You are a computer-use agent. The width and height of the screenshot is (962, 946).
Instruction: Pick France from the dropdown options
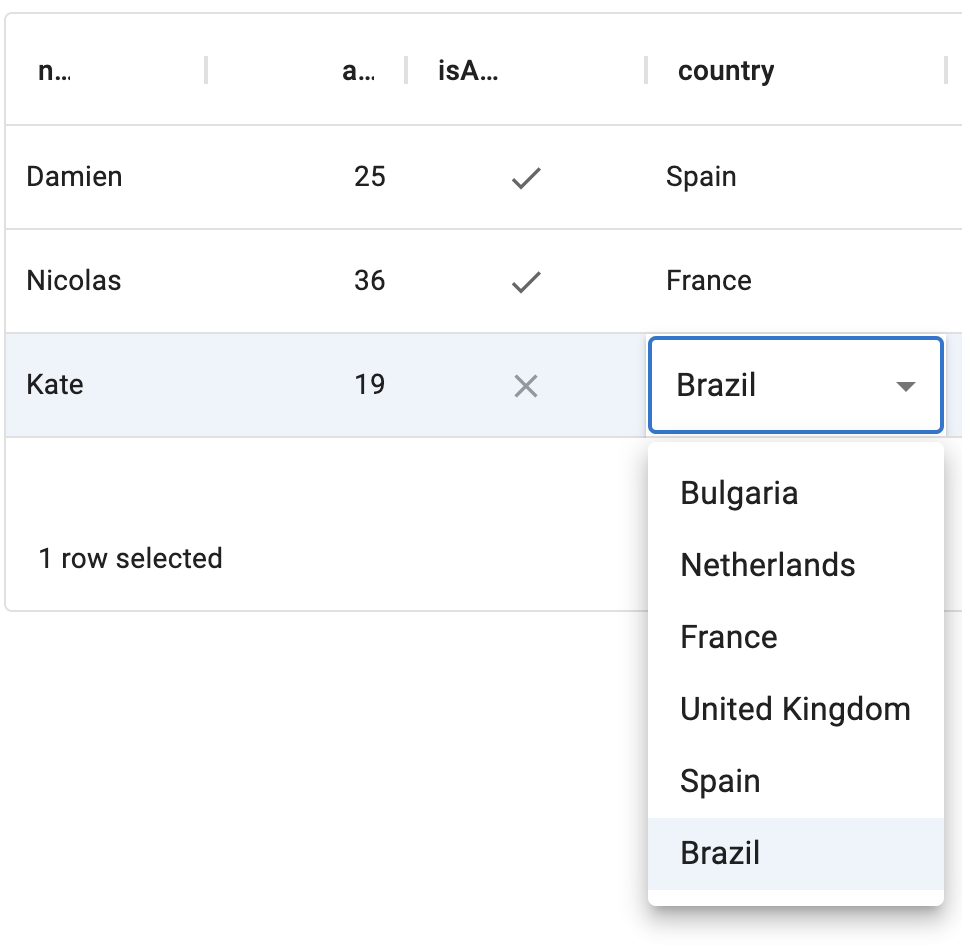tap(728, 637)
